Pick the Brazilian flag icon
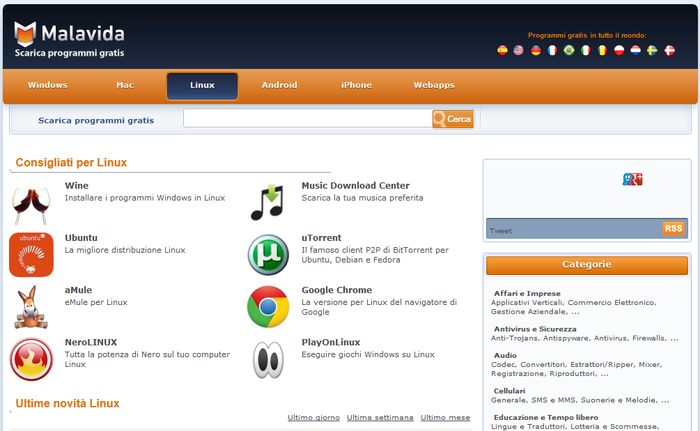Image resolution: width=700 pixels, height=431 pixels. pyautogui.click(x=569, y=50)
